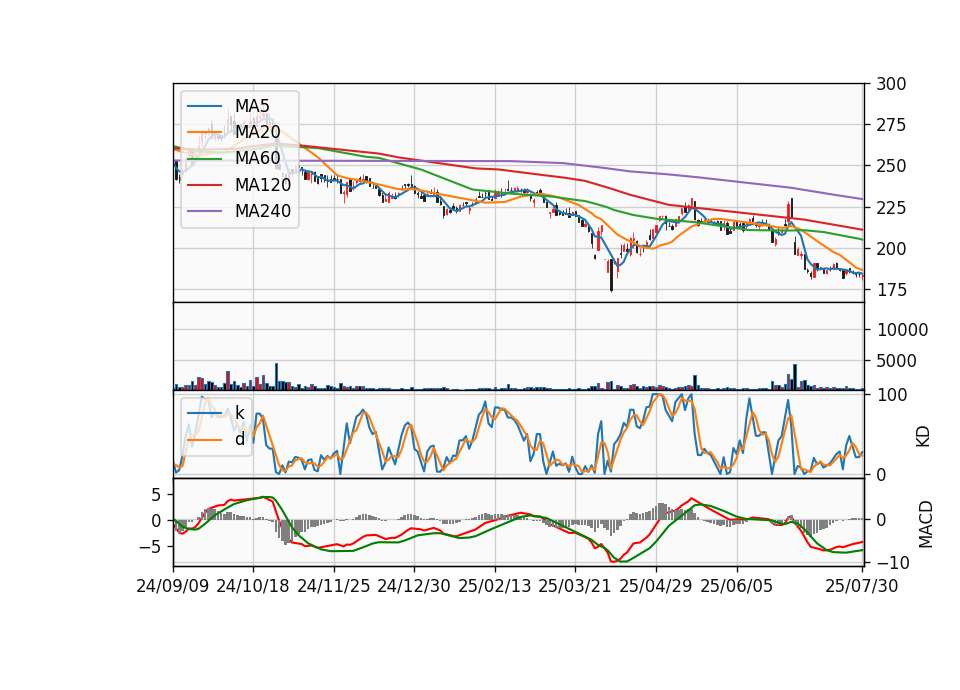
Task: Click the 25/03/21 date label
Action: tap(575, 586)
